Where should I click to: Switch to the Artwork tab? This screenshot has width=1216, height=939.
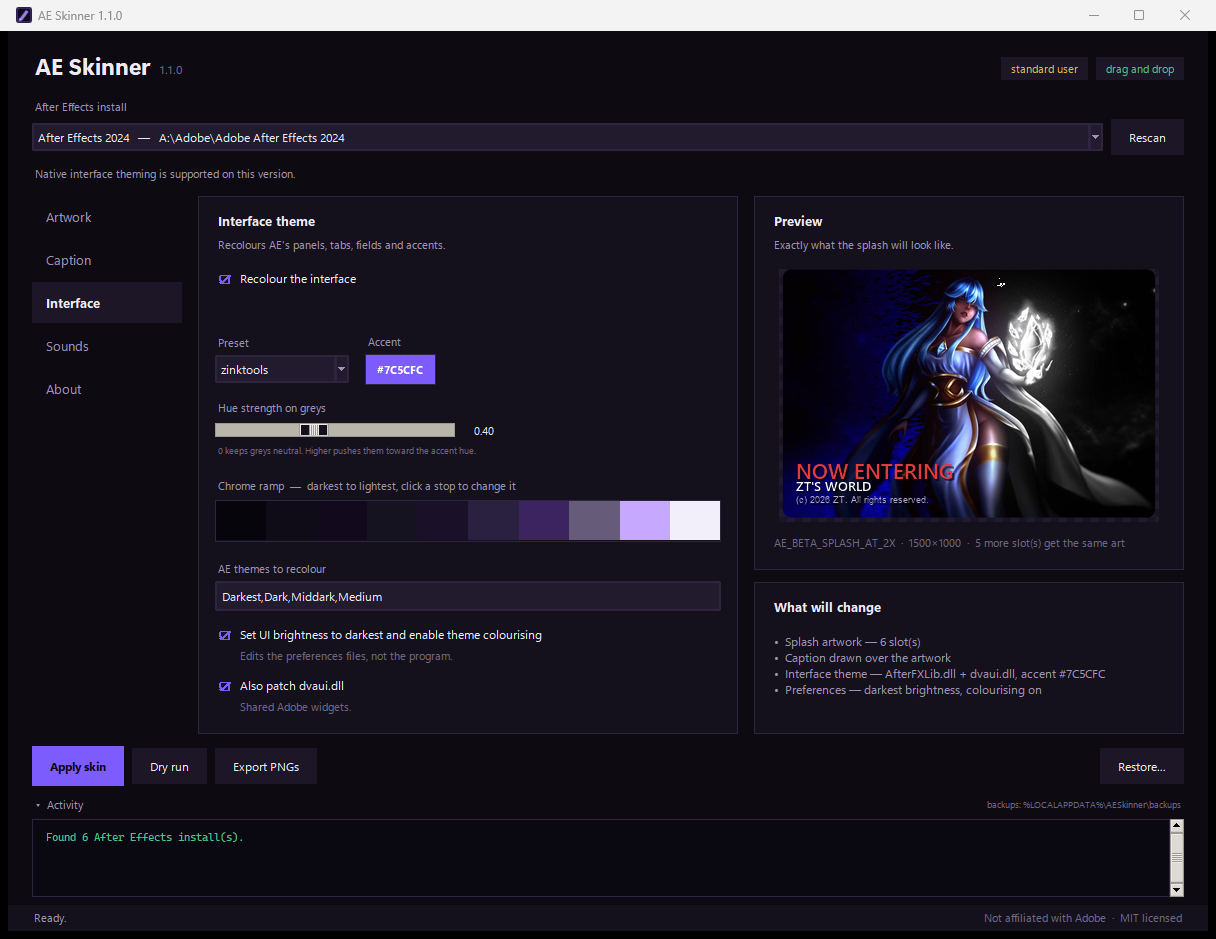[107, 217]
